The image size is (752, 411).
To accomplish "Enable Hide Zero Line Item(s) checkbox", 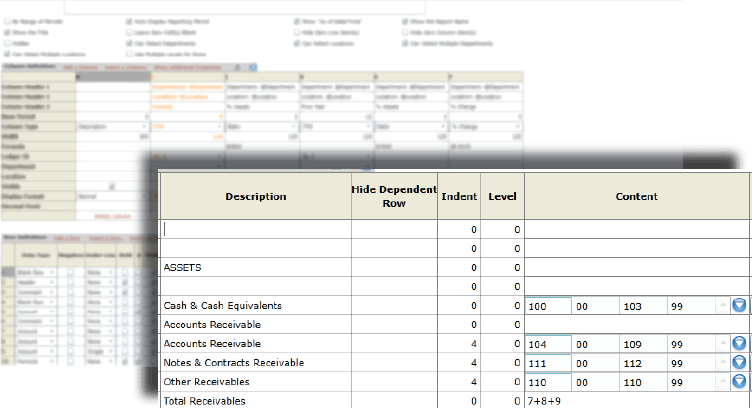I will click(297, 33).
